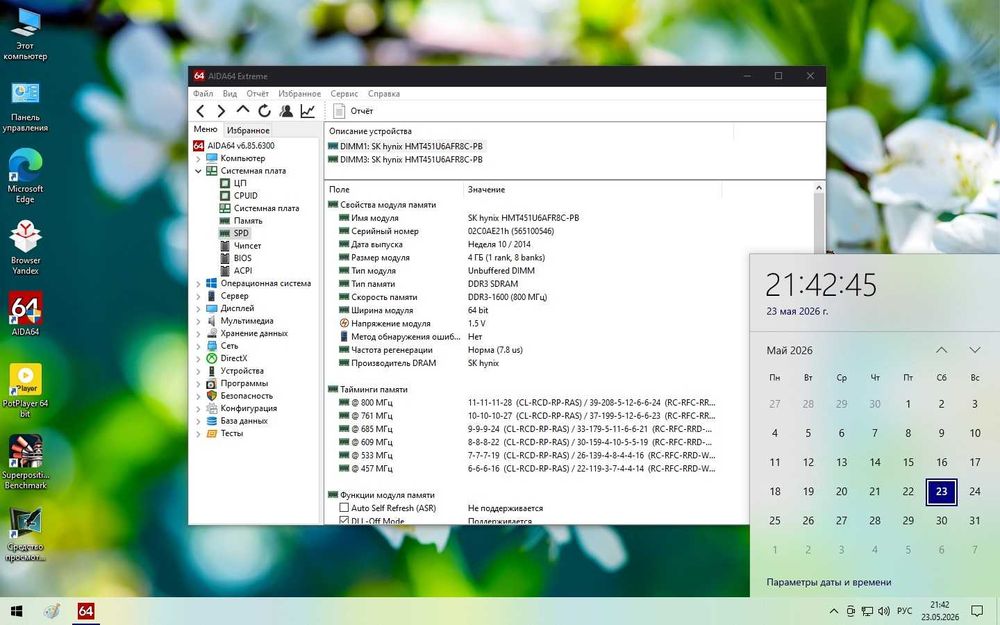Go forward with the toolbar right arrow
Image resolution: width=1000 pixels, height=625 pixels.
click(221, 111)
